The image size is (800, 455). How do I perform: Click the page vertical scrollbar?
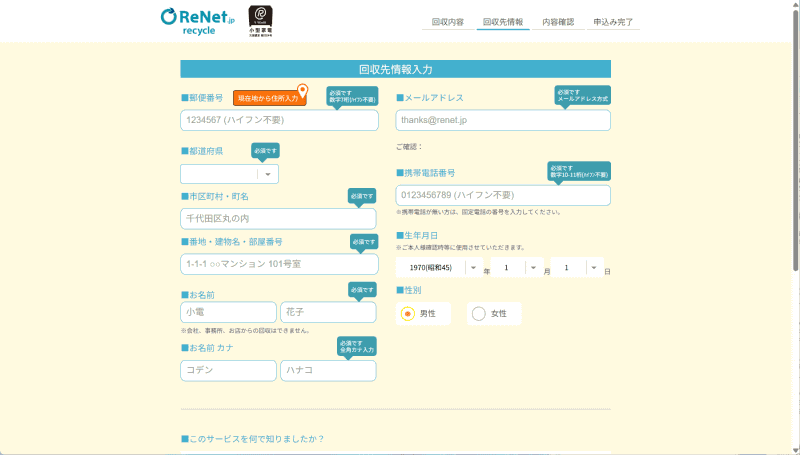[795, 140]
